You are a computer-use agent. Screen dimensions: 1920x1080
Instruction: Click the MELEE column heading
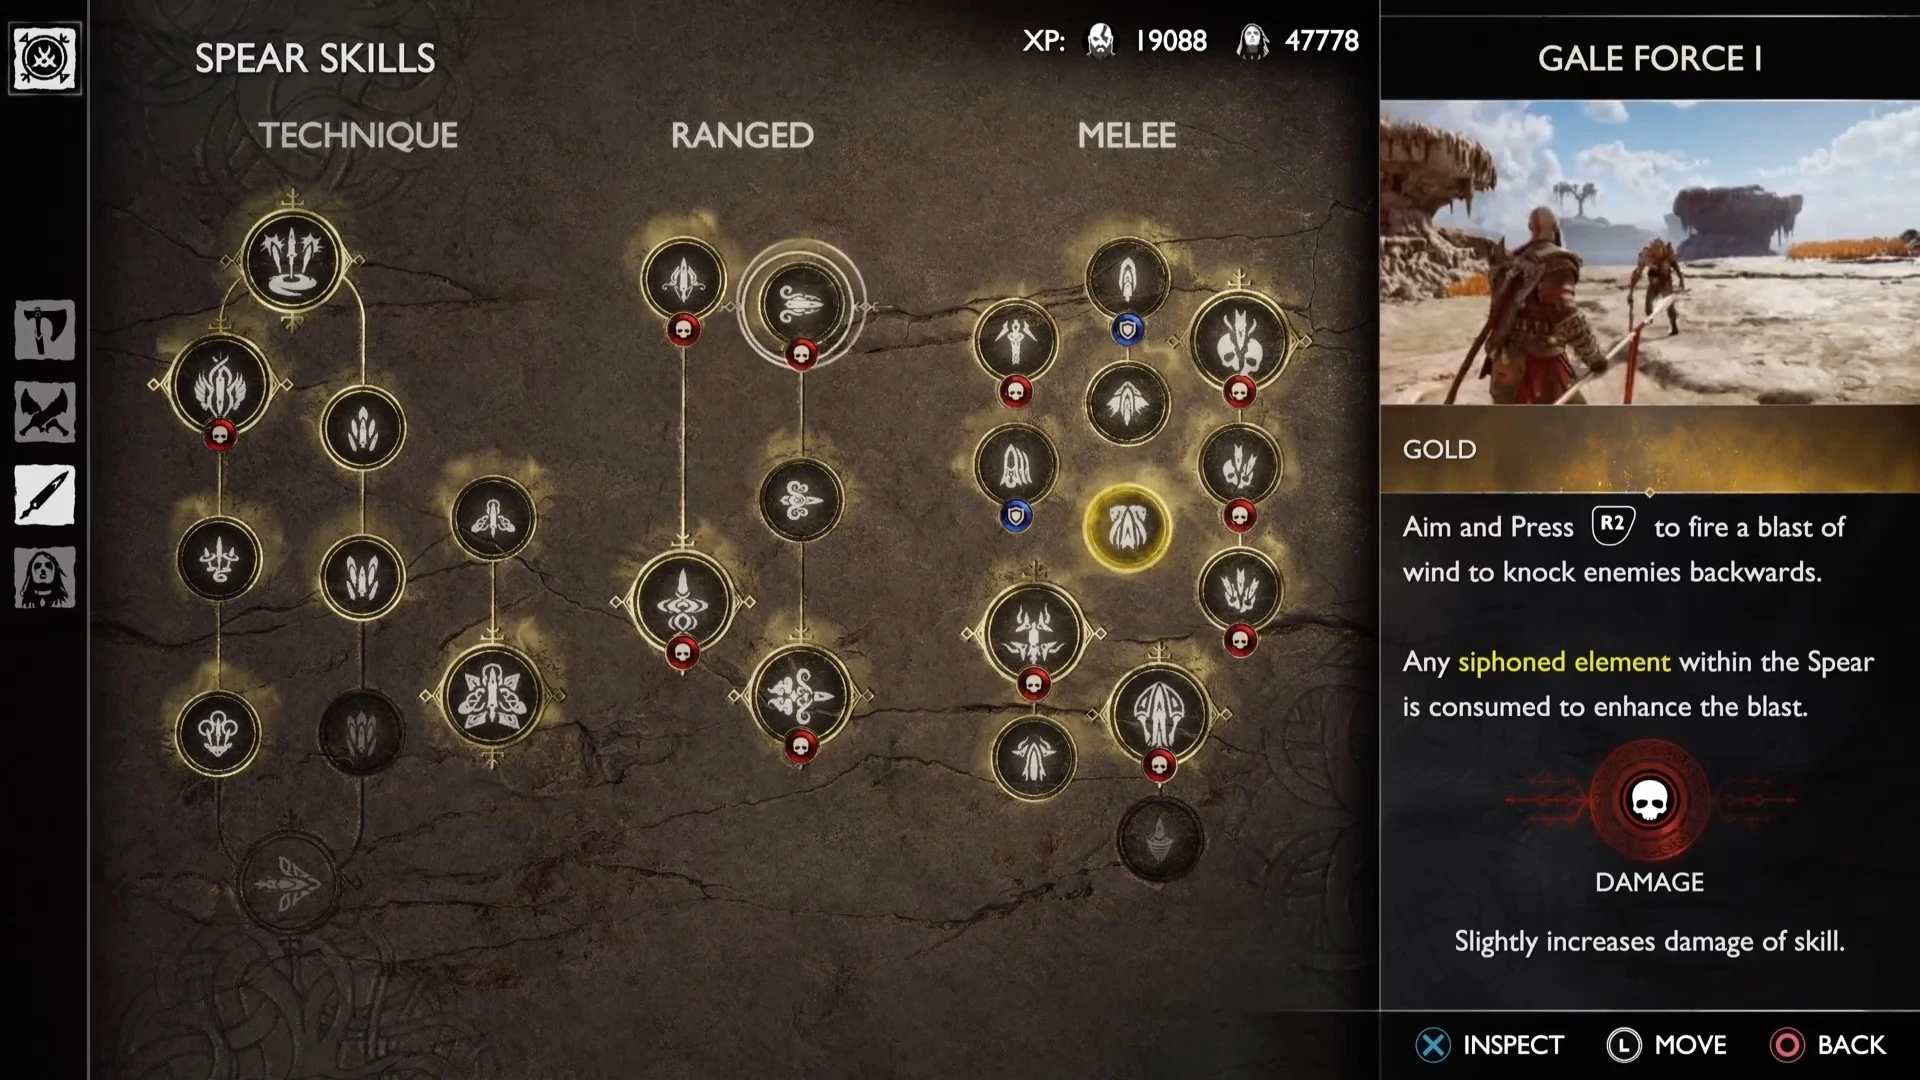(x=1127, y=135)
